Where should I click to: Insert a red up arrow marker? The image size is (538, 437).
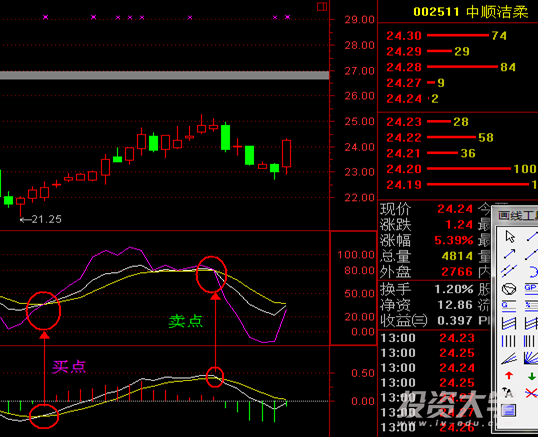coord(509,376)
